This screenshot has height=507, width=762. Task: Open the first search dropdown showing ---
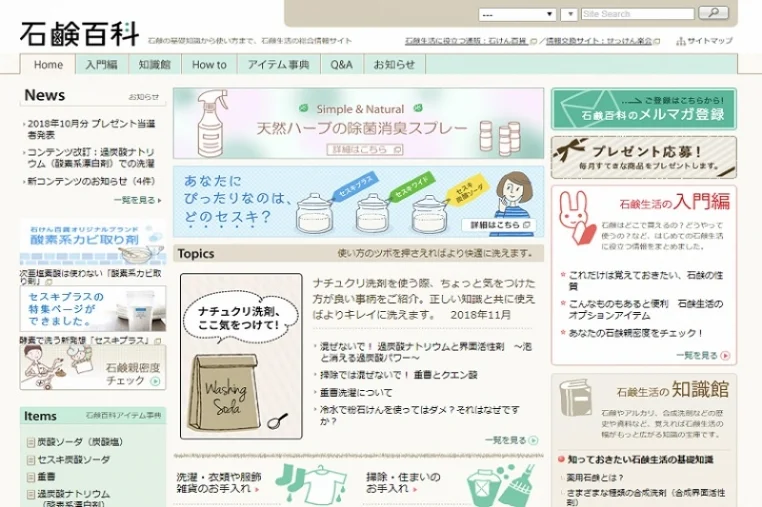tap(517, 15)
